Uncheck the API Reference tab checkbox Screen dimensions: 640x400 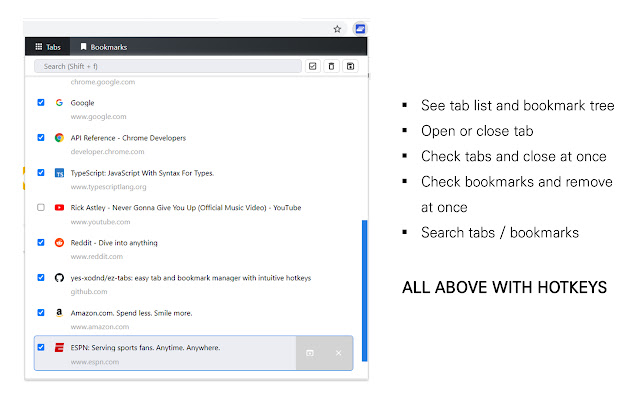pos(41,138)
